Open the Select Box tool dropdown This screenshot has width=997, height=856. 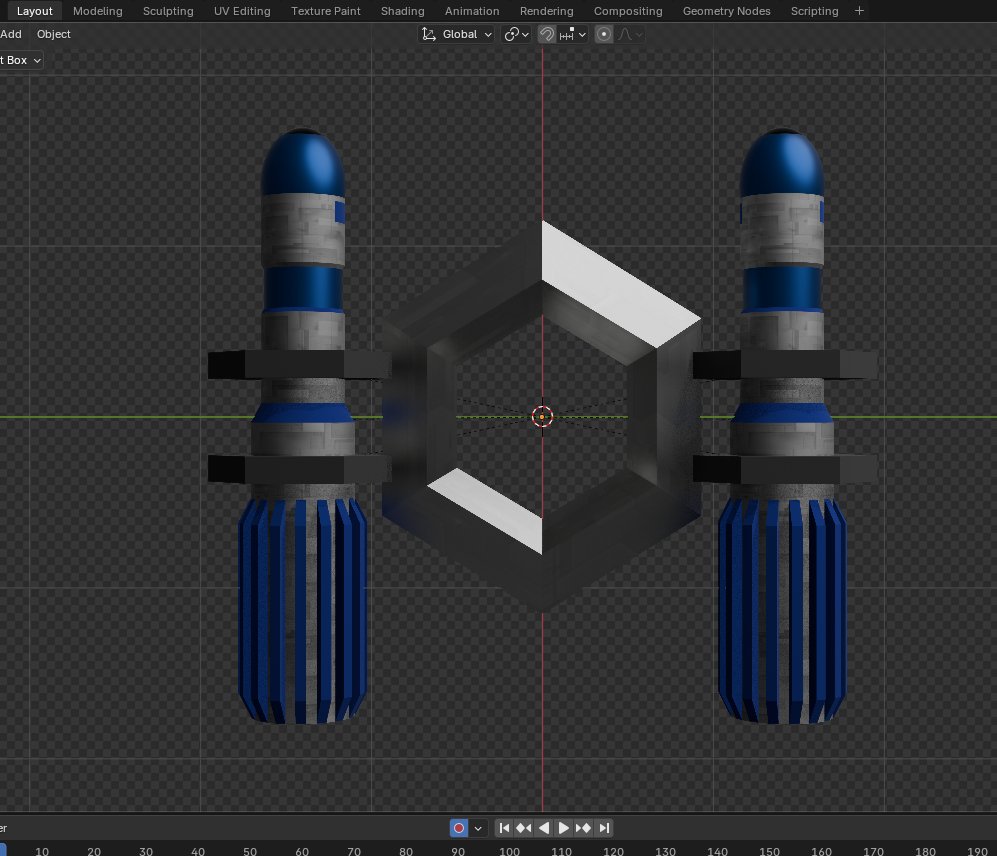tap(20, 60)
